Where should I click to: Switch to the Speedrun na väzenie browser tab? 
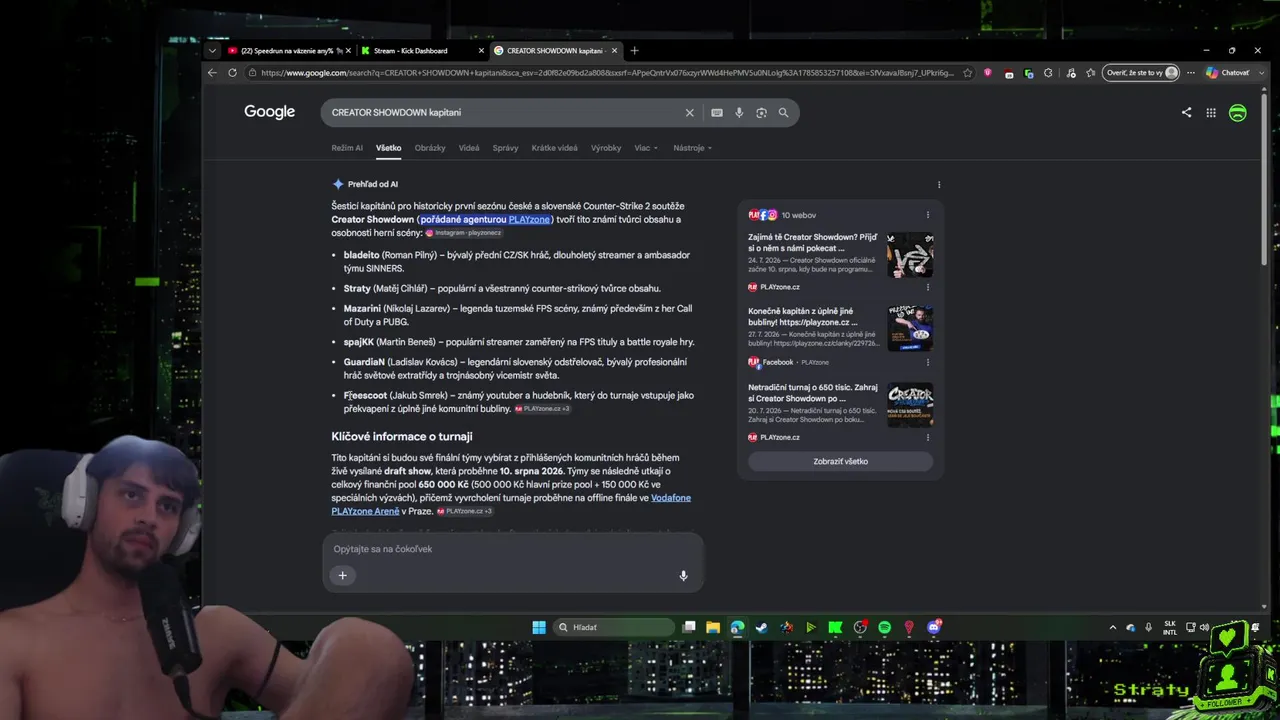click(287, 50)
